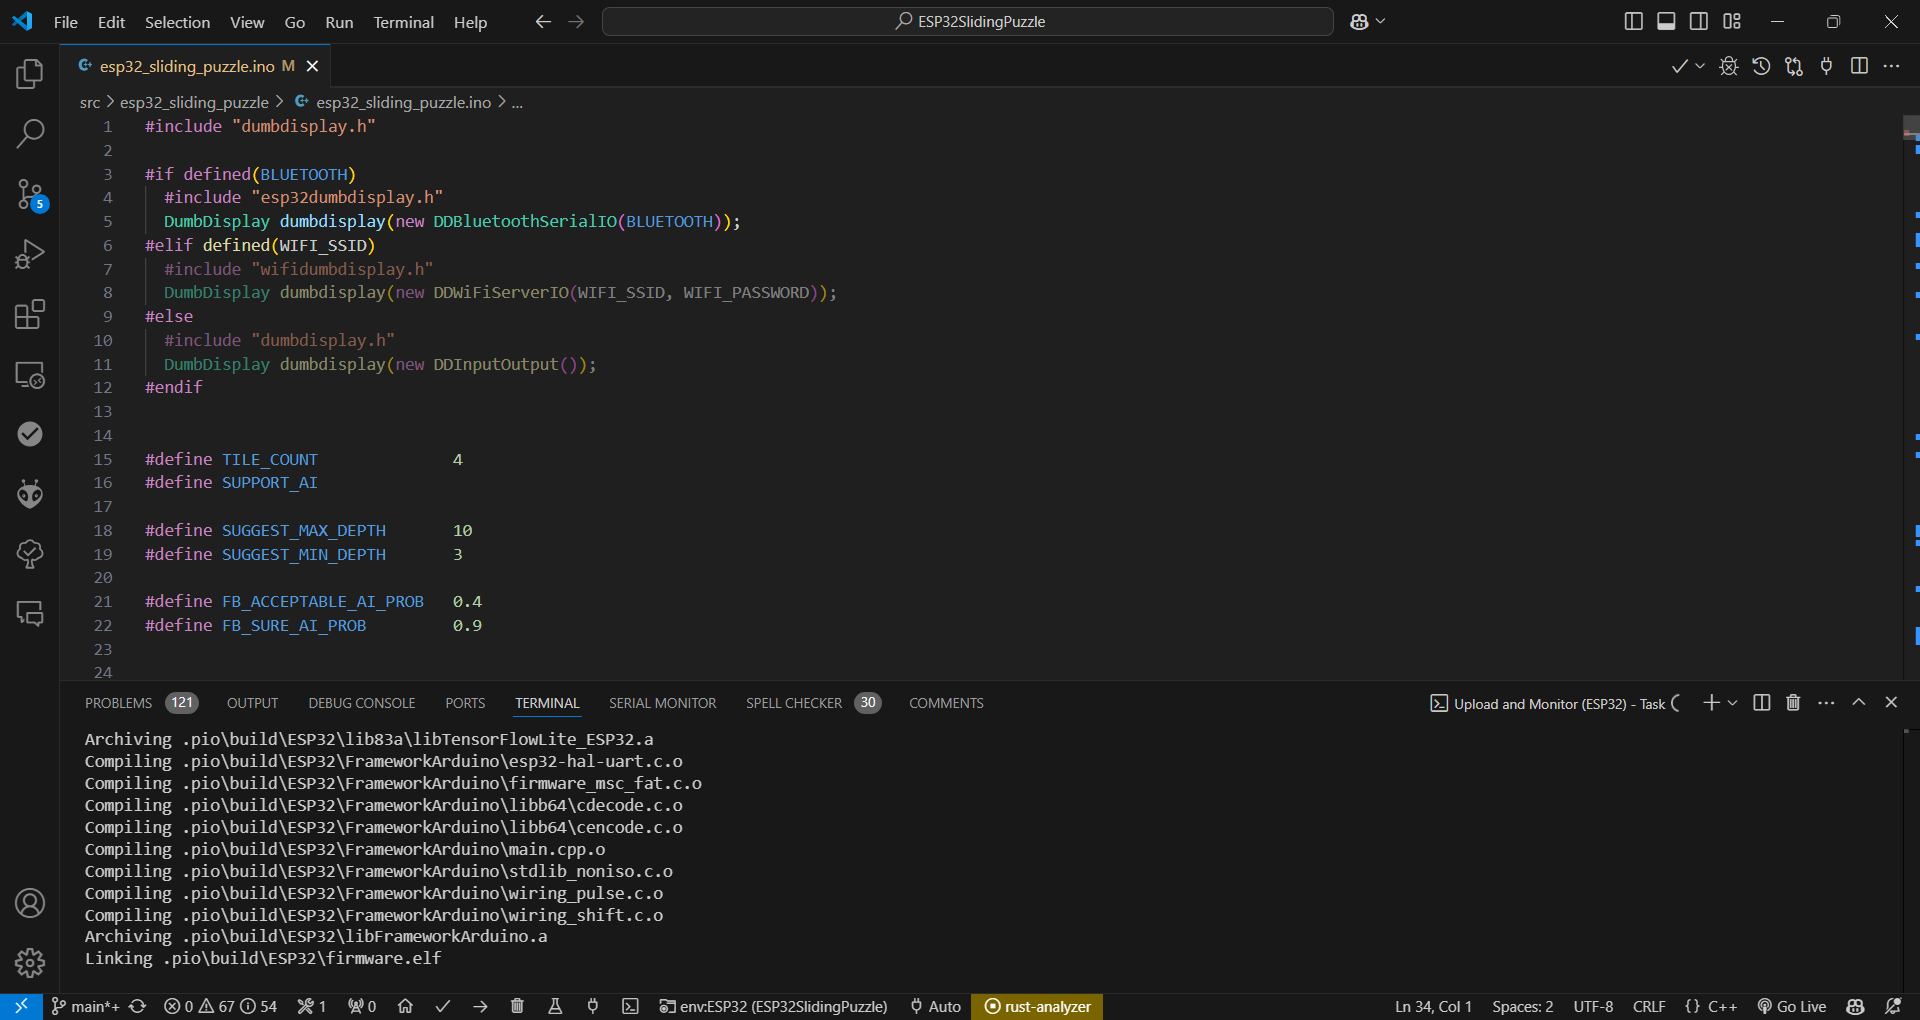Change end of line CRLF setting
The height and width of the screenshot is (1020, 1920).
1649,1006
